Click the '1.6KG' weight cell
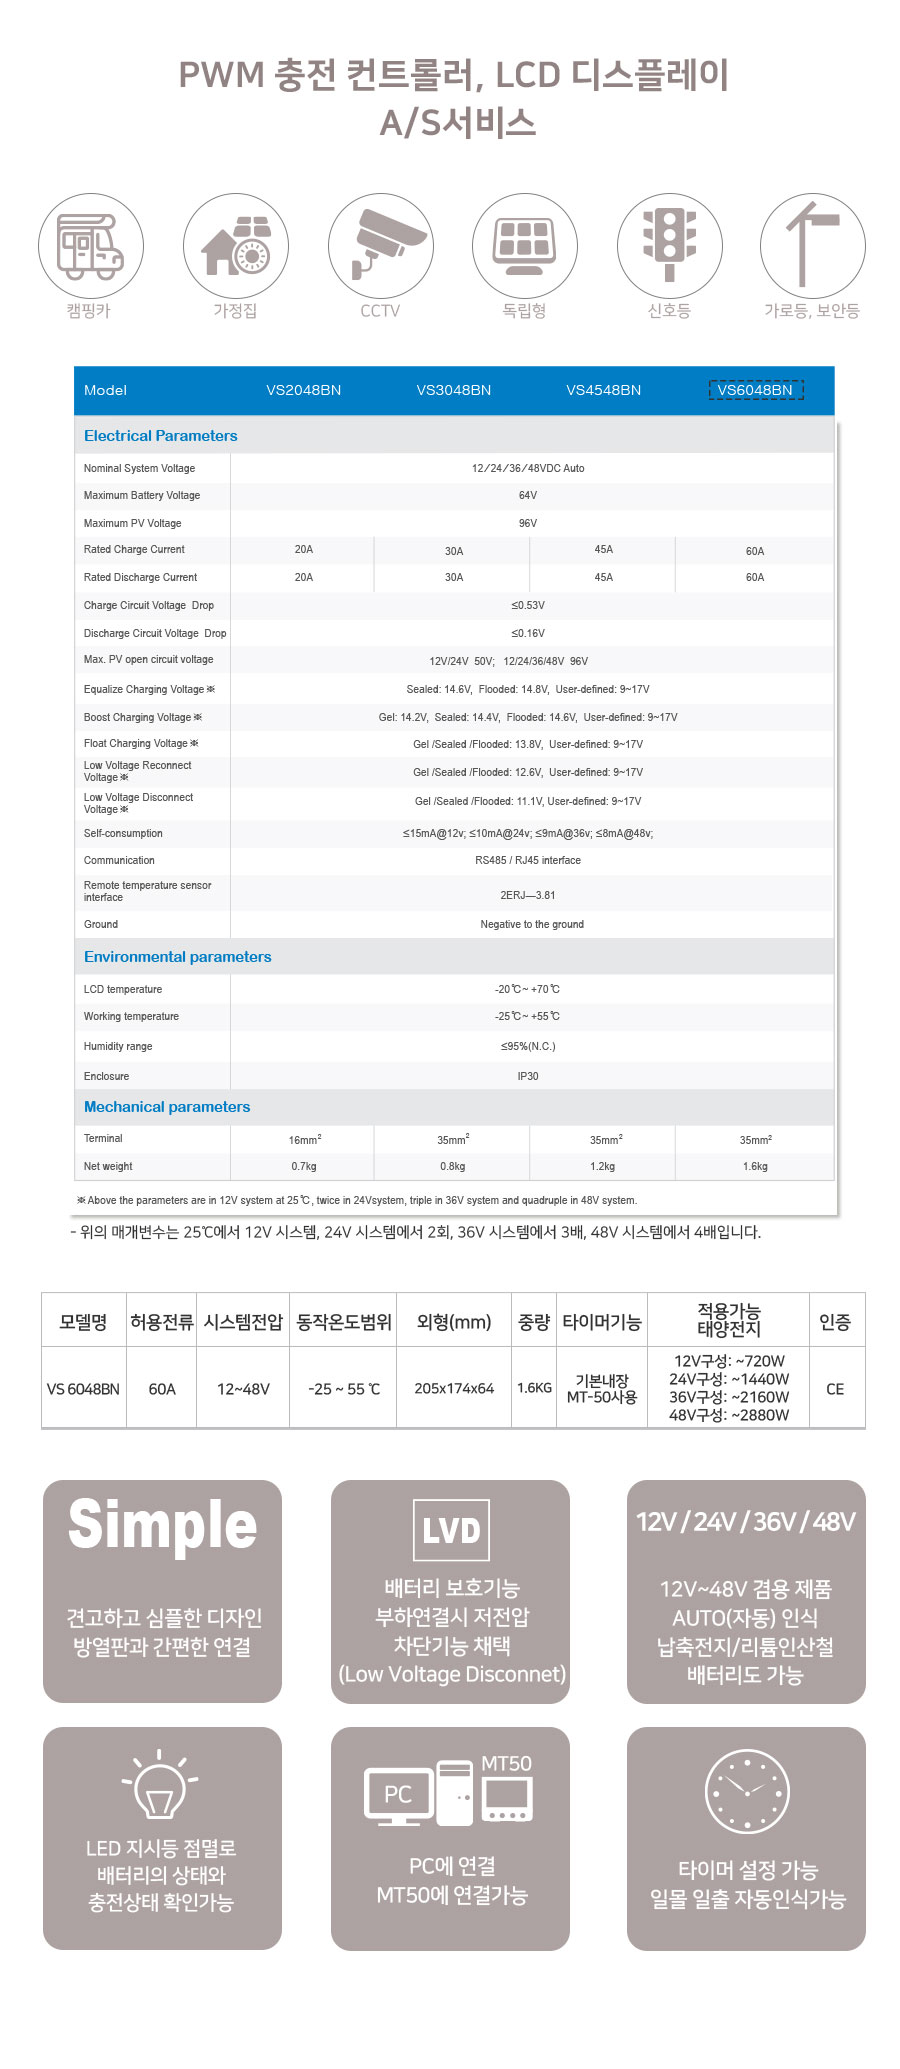The width and height of the screenshot is (900, 2069). (535, 1388)
